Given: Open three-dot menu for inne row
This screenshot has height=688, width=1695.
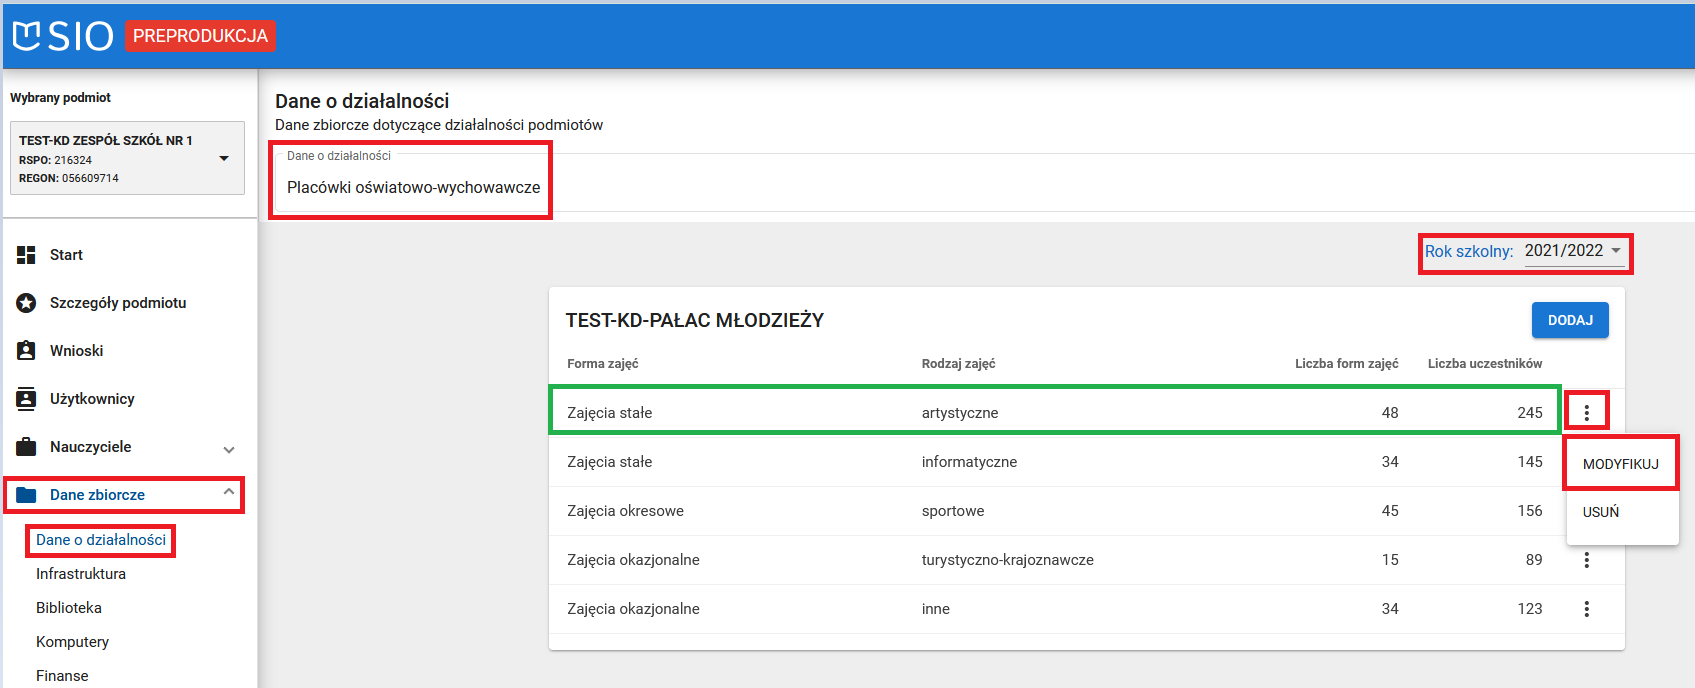Looking at the screenshot, I should coord(1586,609).
